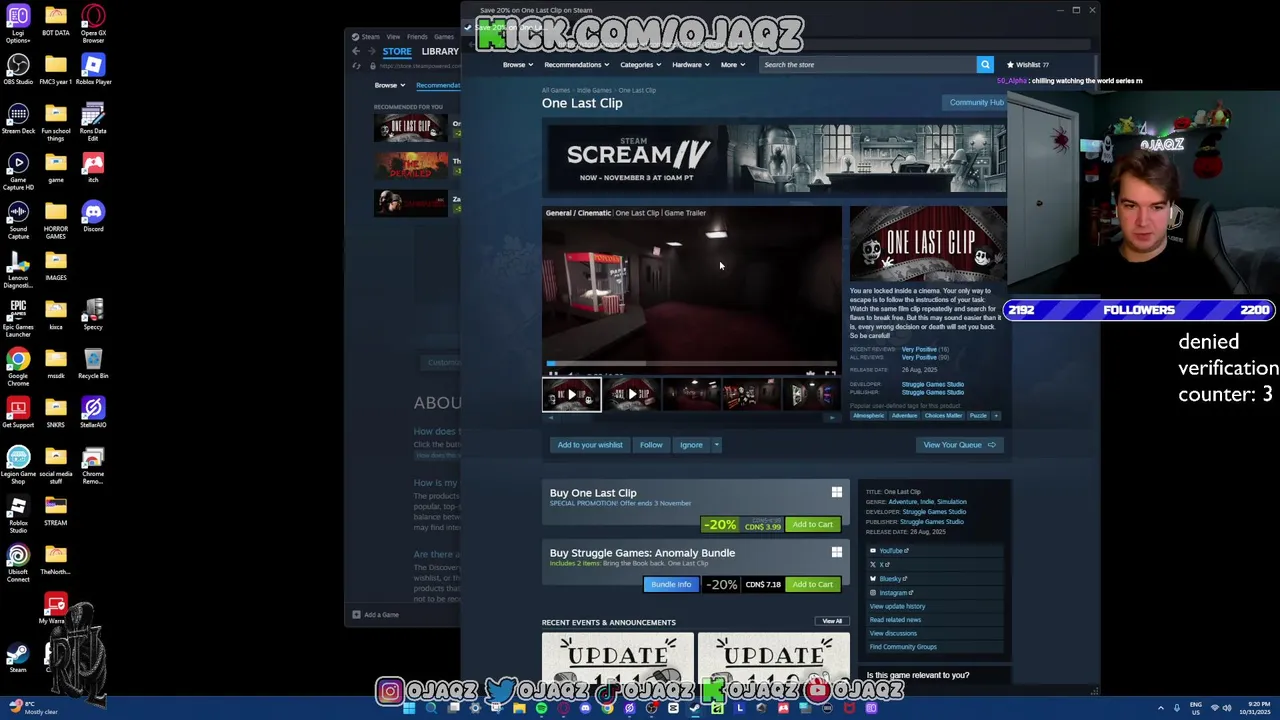This screenshot has height=720, width=1280.
Task: Open the Struggle Games Studio developer link
Action: (933, 385)
